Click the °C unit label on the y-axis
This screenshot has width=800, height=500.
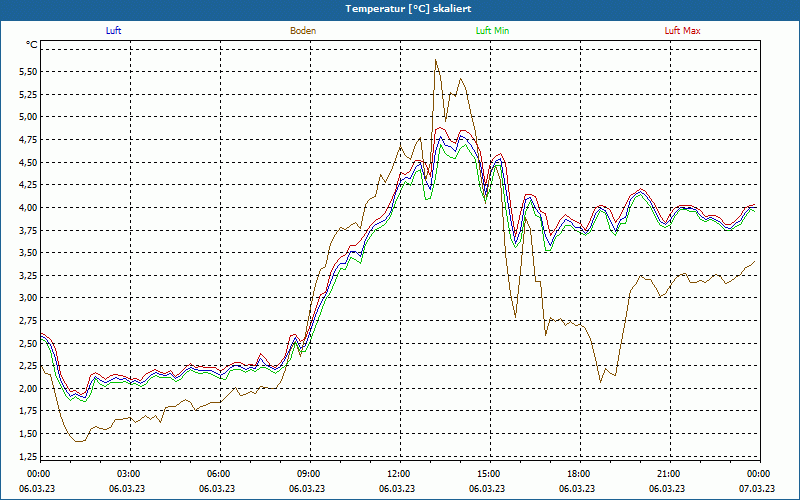click(x=31, y=45)
